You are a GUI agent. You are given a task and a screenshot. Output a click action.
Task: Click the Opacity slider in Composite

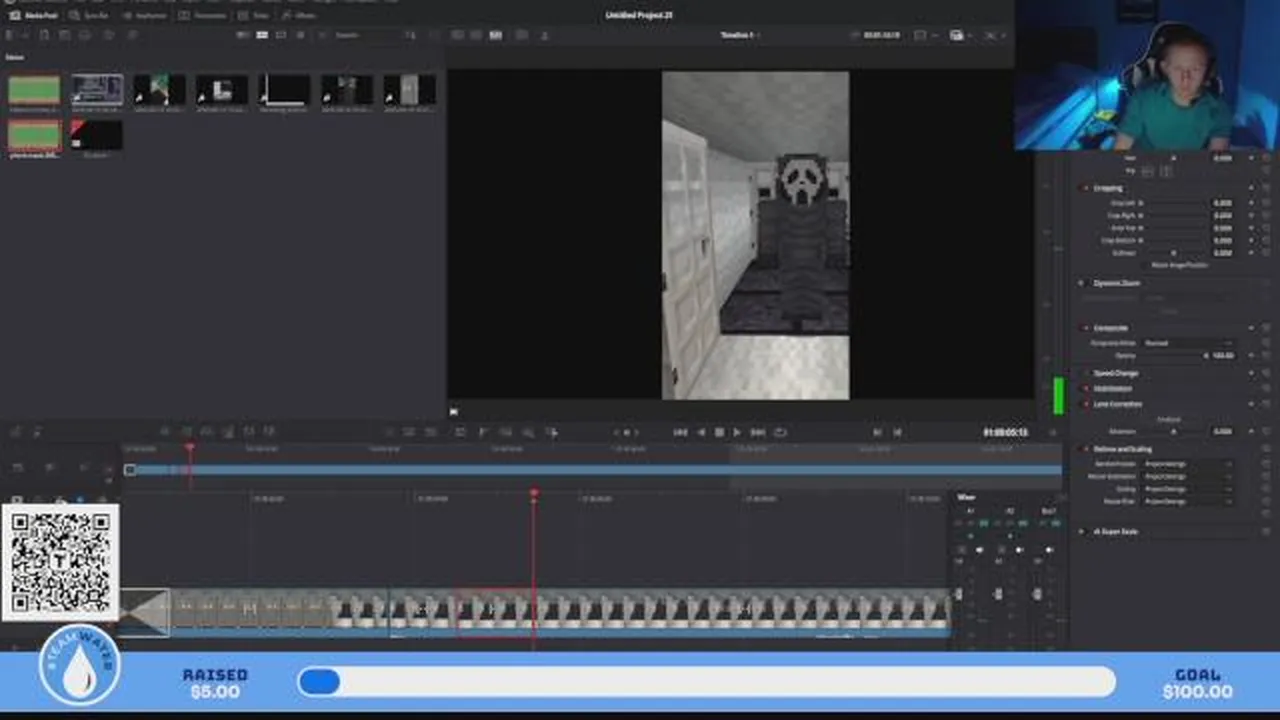point(1172,355)
